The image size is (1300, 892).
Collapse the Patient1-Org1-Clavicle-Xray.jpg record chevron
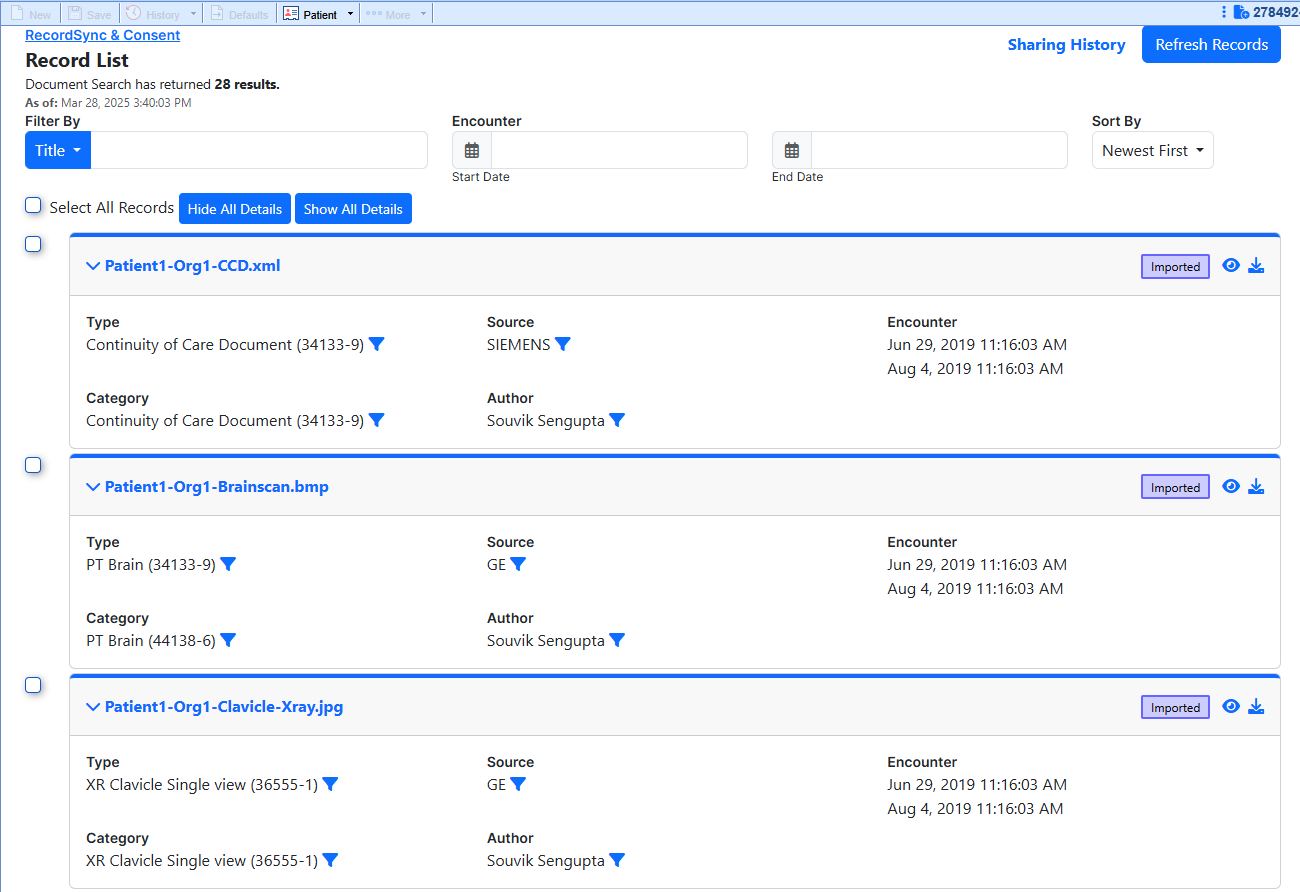click(x=93, y=707)
